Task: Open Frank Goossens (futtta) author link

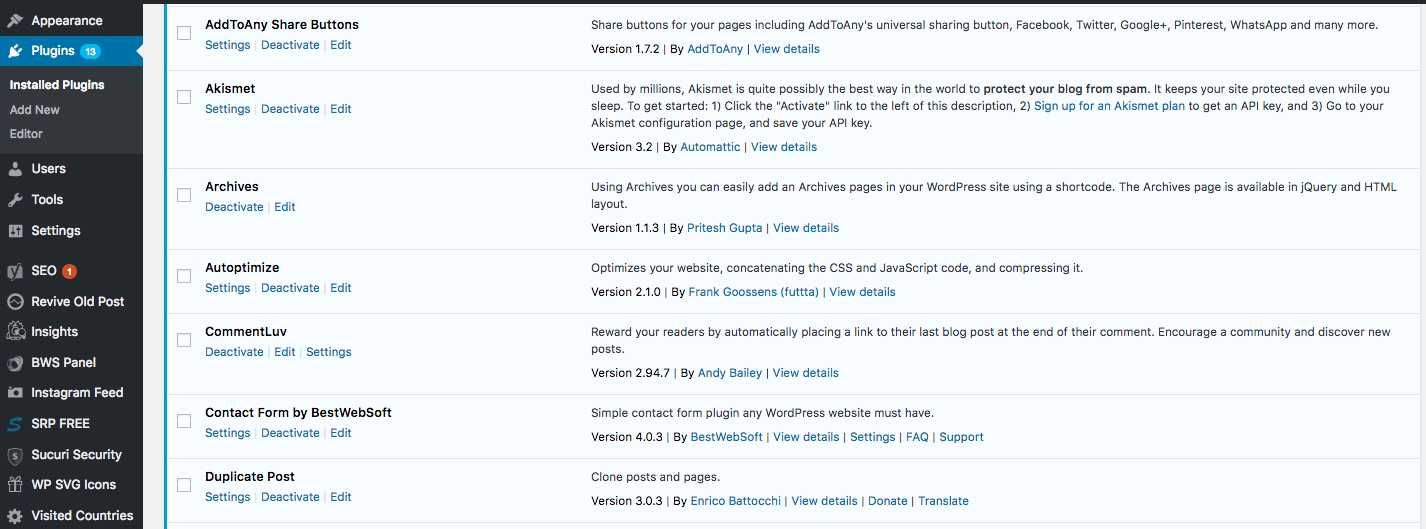Action: pos(754,292)
